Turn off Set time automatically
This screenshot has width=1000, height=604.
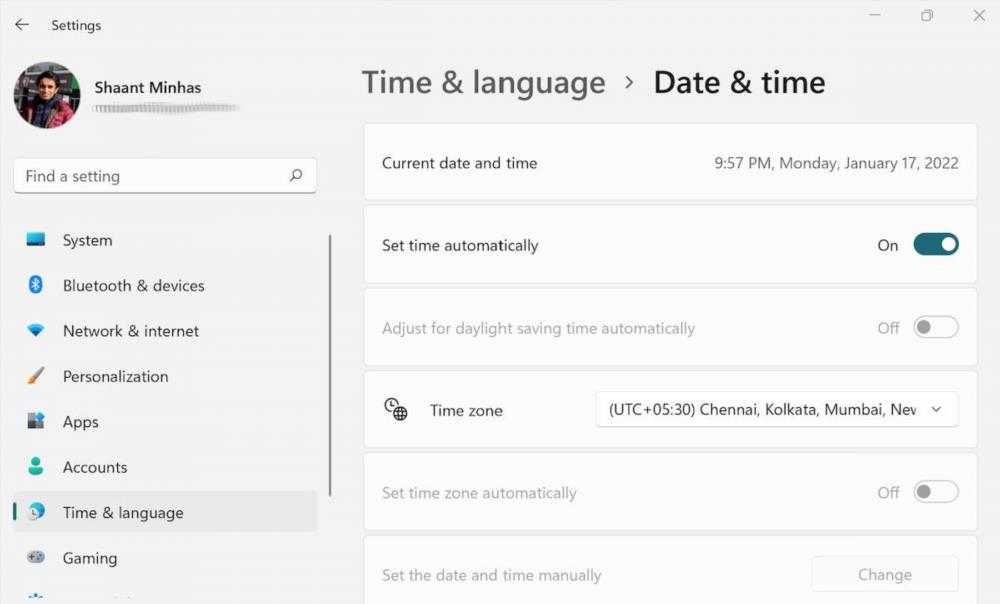936,245
